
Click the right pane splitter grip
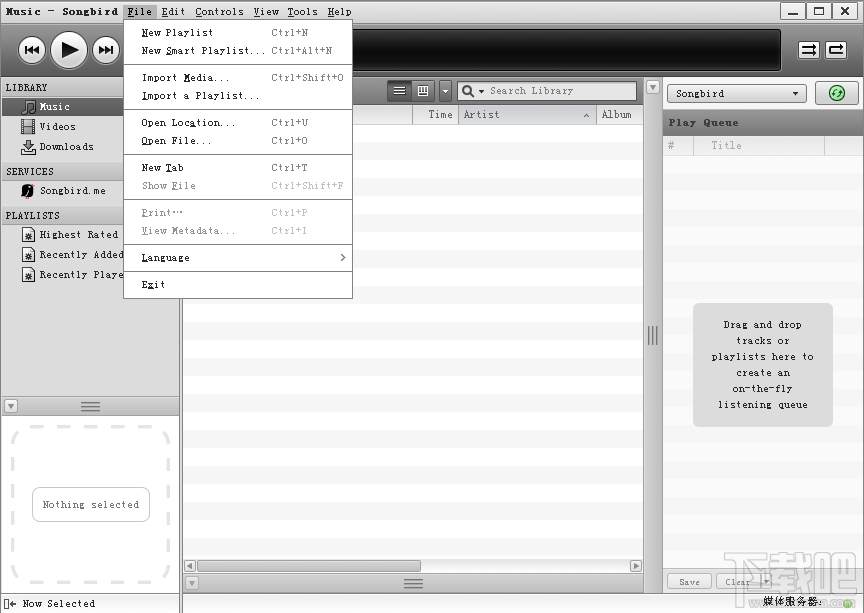click(x=653, y=335)
